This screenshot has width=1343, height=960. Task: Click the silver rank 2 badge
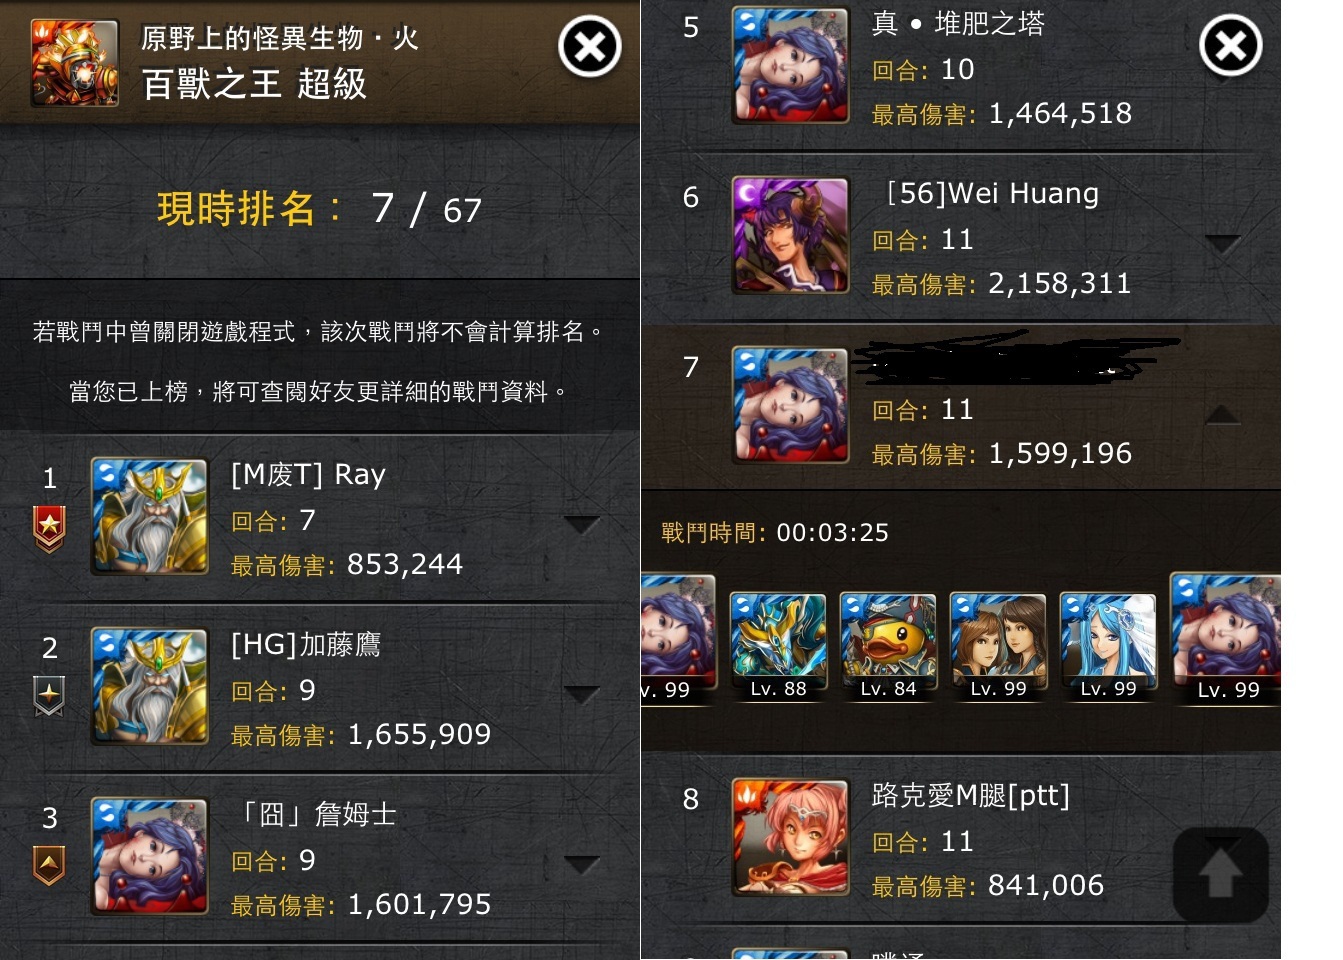tap(49, 696)
